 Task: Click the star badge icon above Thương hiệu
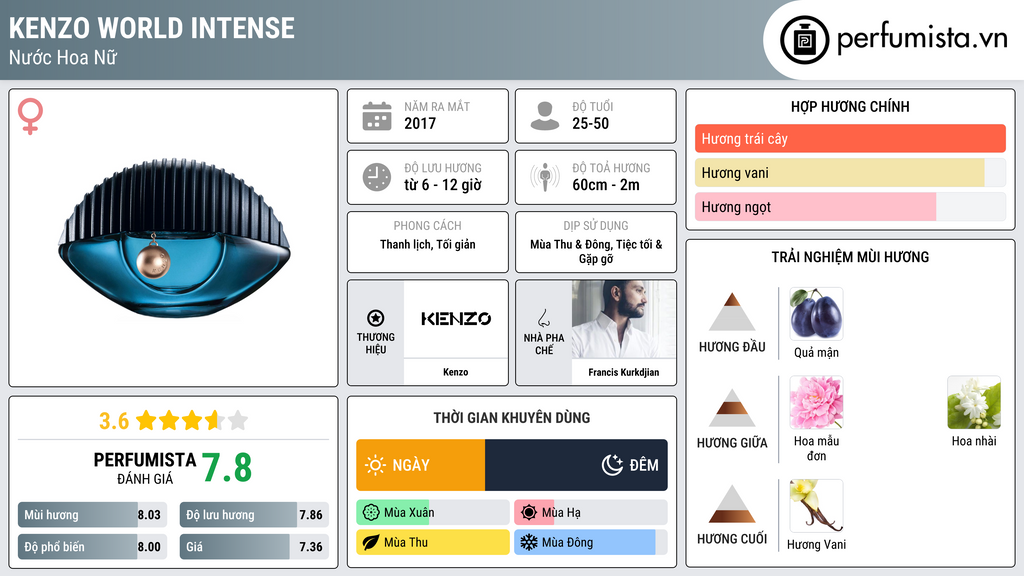coord(376,318)
